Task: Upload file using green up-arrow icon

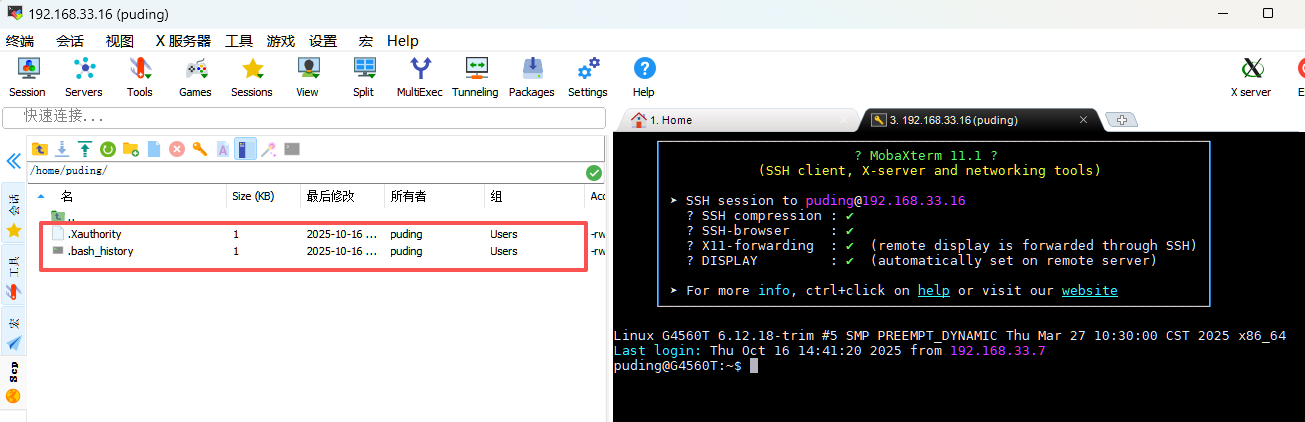Action: point(85,149)
